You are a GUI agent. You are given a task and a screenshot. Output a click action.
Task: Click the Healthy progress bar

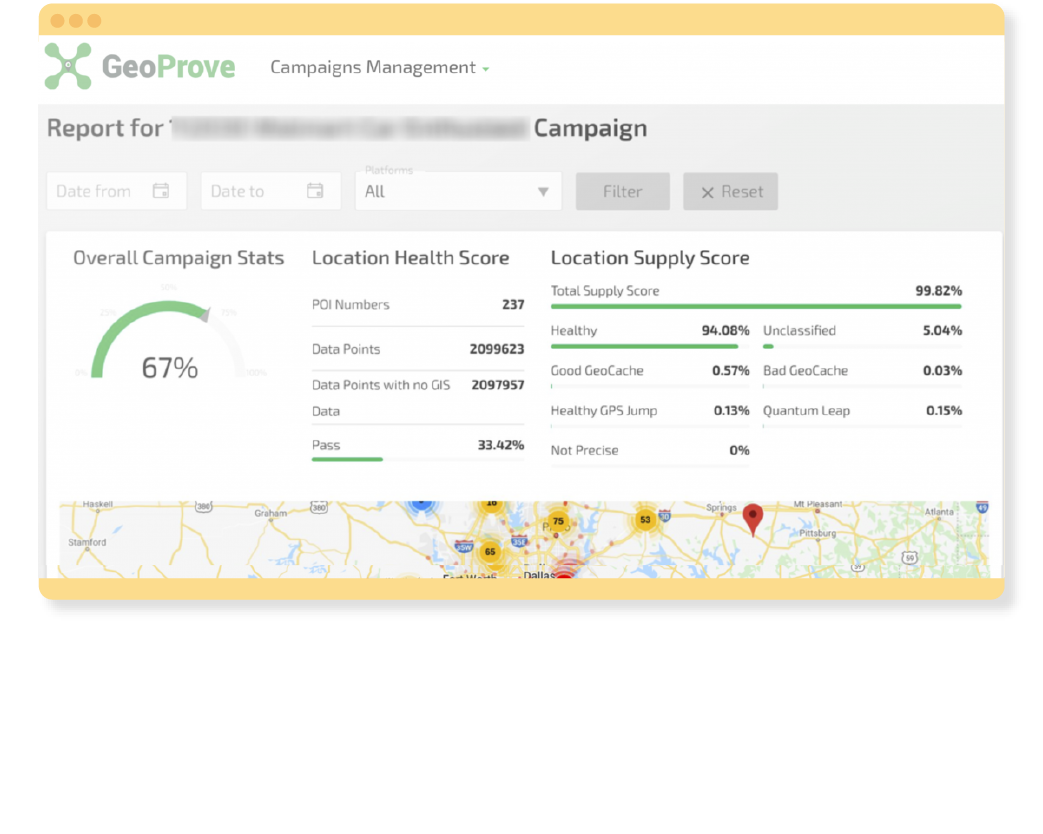[x=650, y=347]
